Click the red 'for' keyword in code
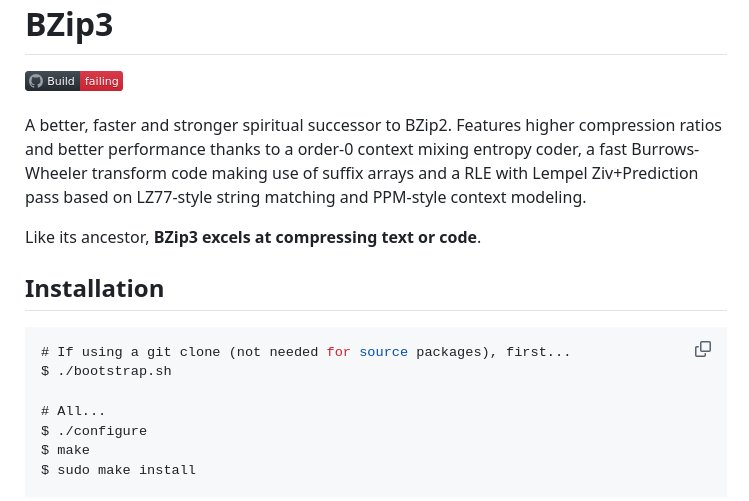This screenshot has width=749, height=501. tap(338, 352)
